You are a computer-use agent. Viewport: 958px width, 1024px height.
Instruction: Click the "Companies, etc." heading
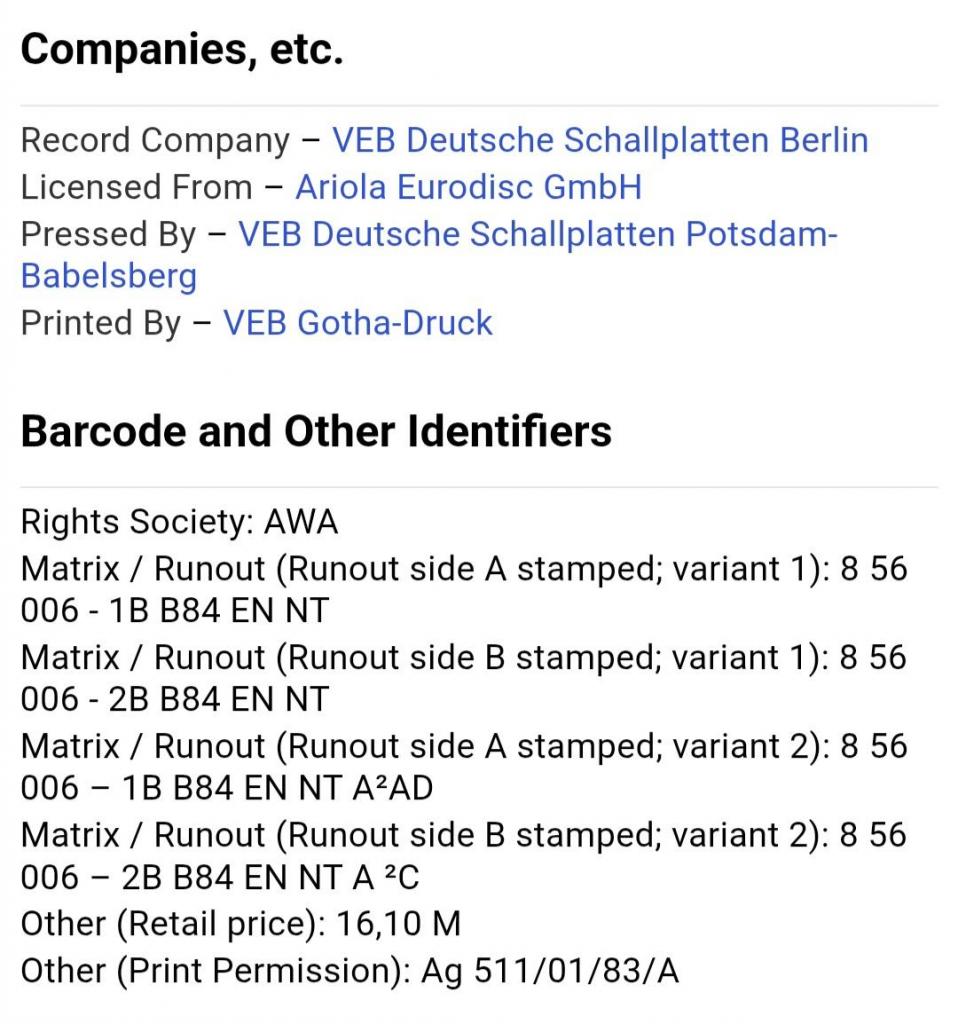182,50
